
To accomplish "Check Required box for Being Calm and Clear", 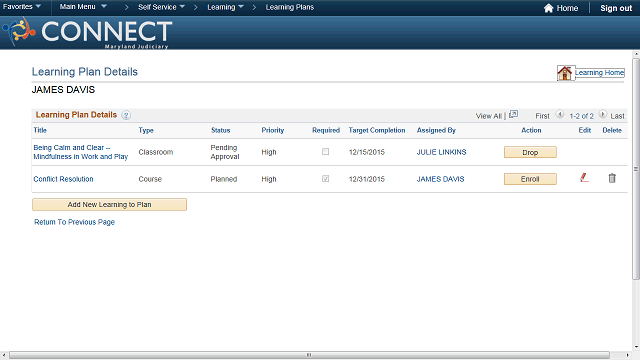I will (325, 152).
